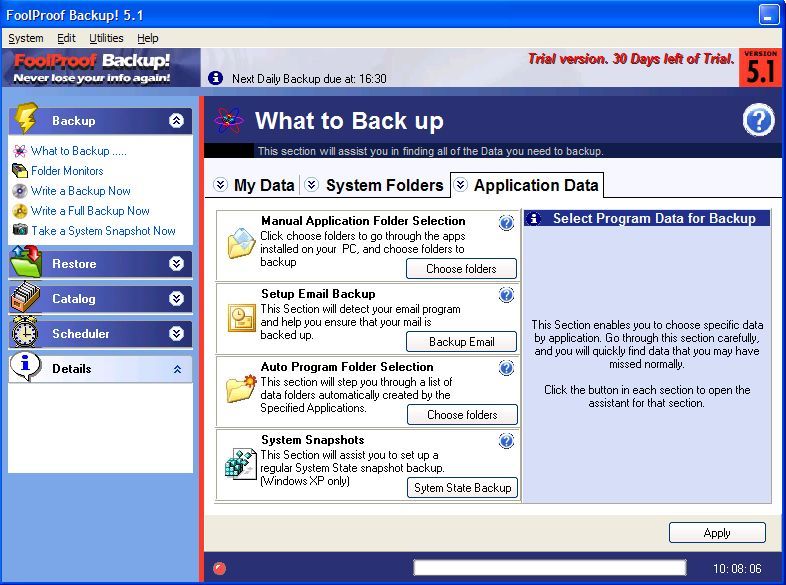Image resolution: width=786 pixels, height=585 pixels.
Task: Expand the Scheduler panel chevron
Action: pos(176,333)
